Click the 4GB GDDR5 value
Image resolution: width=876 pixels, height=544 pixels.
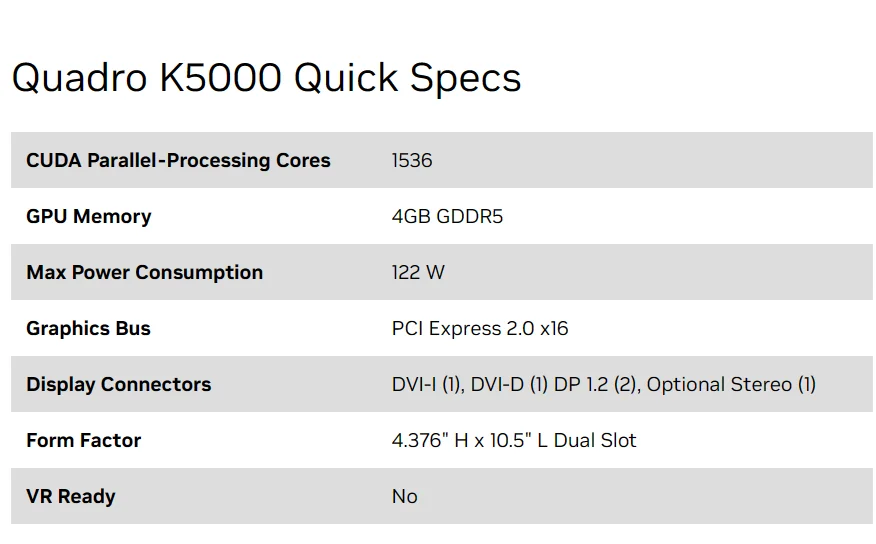[447, 216]
